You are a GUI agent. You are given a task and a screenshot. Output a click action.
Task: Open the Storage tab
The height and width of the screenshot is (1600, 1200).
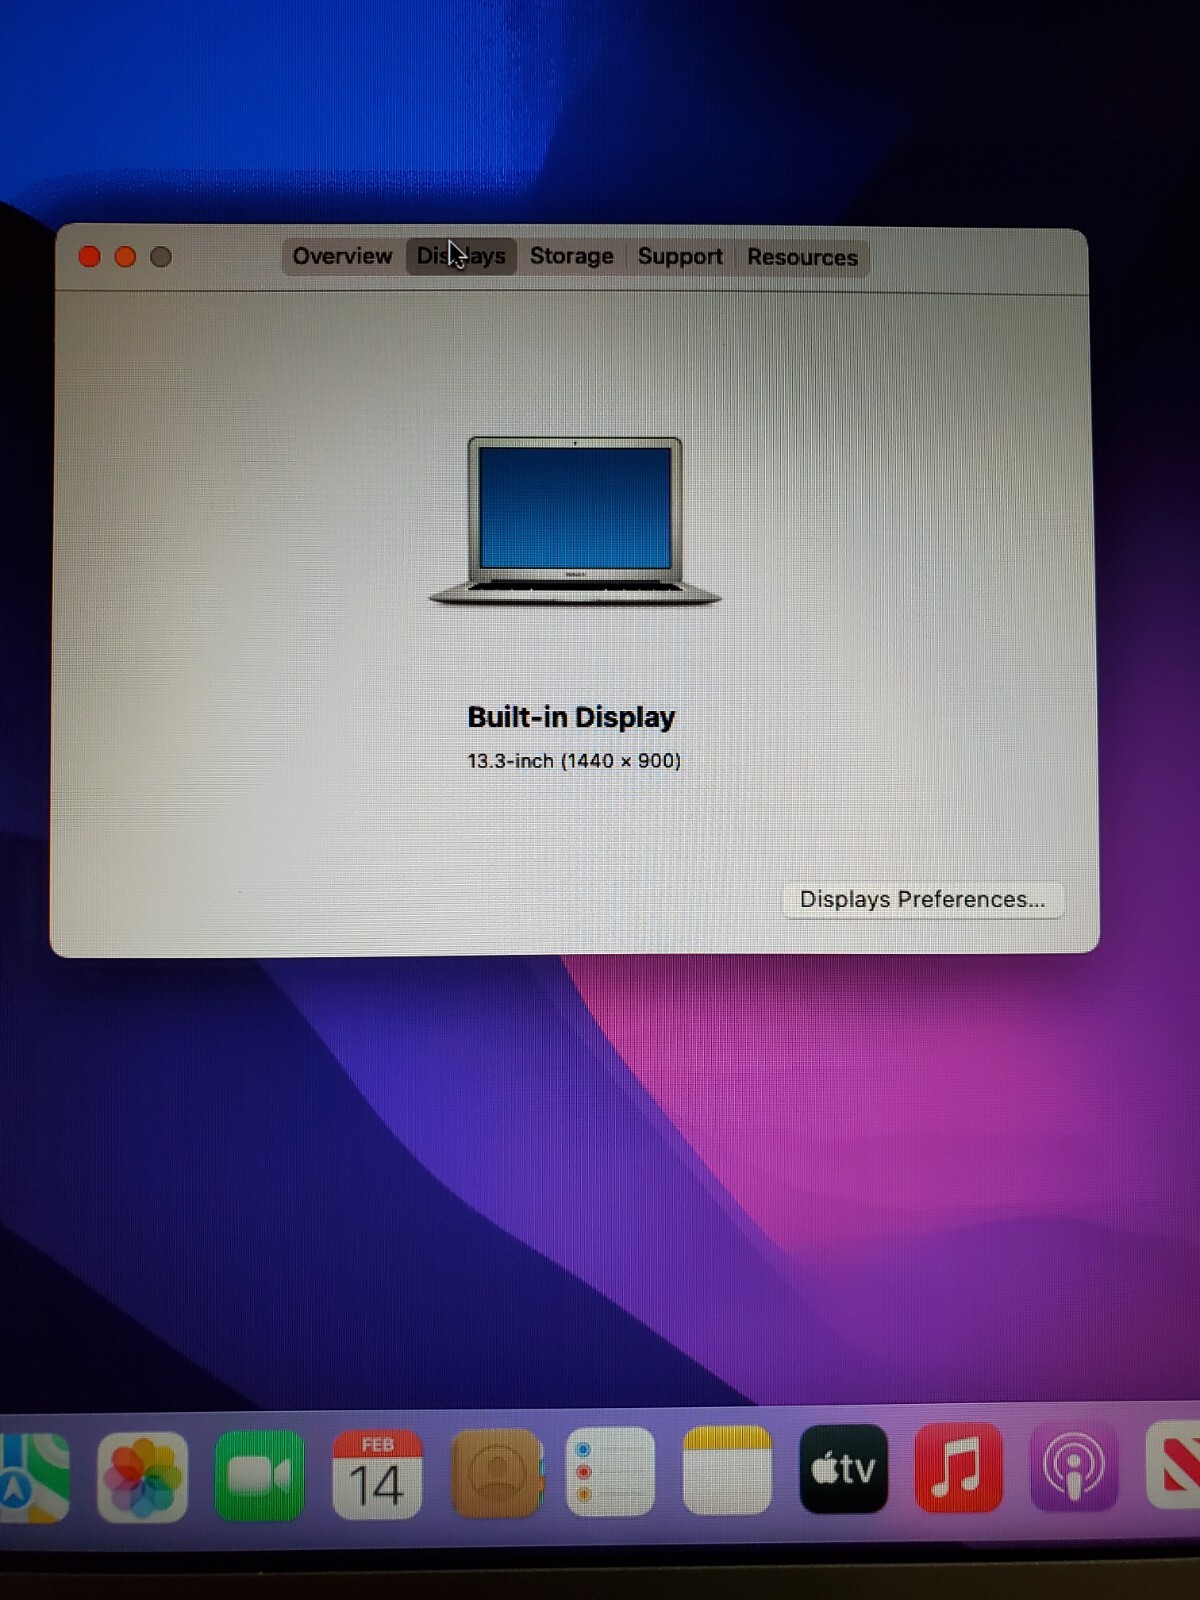(x=571, y=256)
